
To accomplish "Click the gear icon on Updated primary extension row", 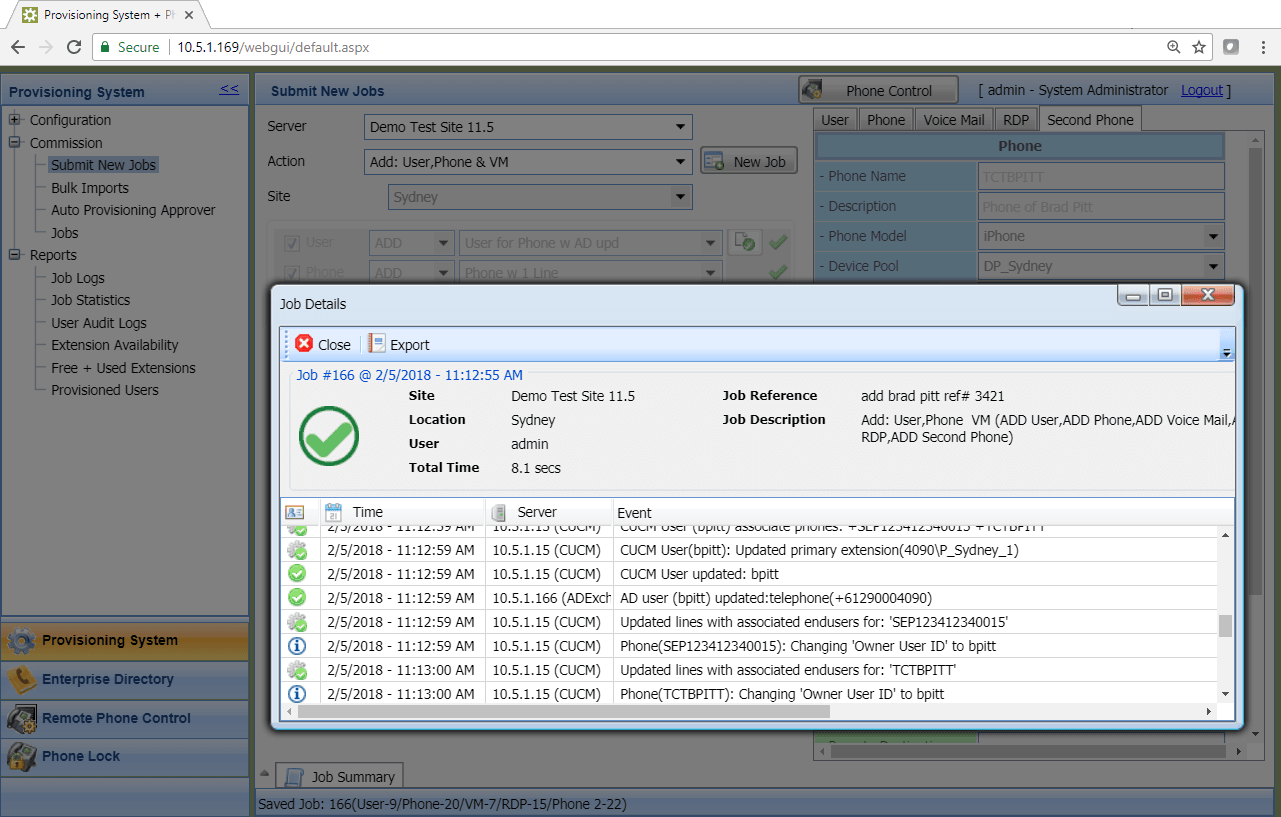I will point(297,549).
